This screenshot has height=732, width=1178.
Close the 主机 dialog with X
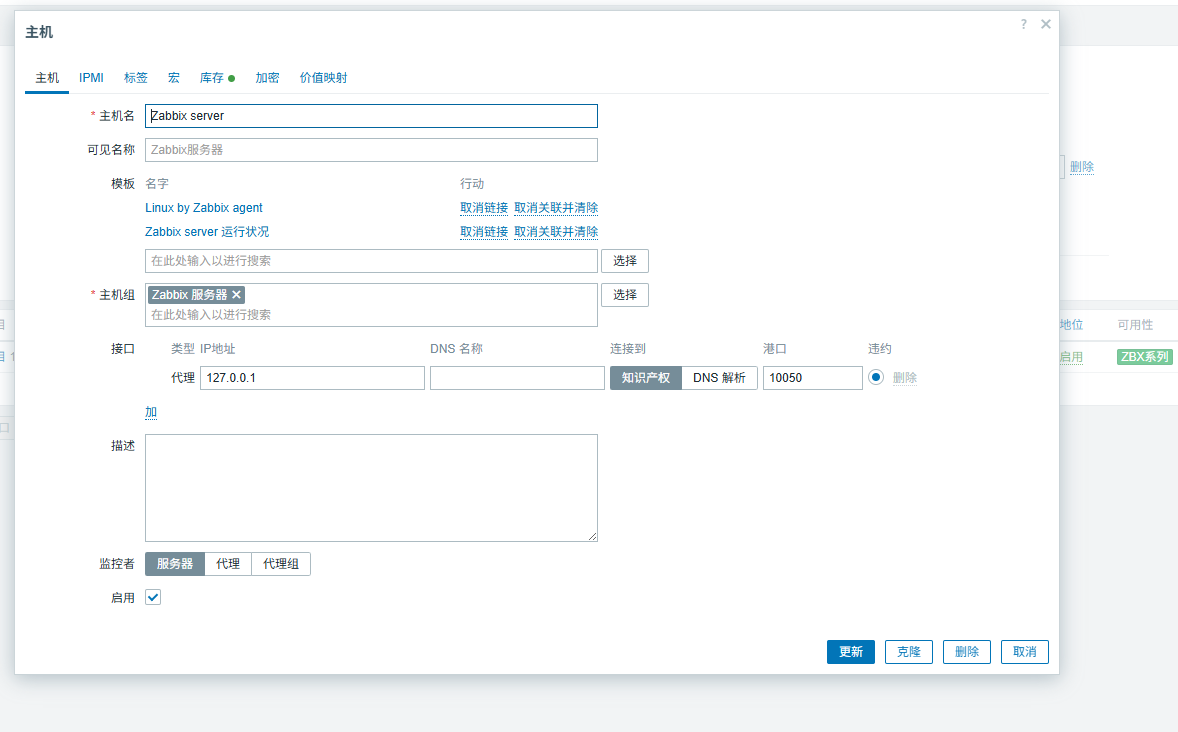tap(1046, 24)
